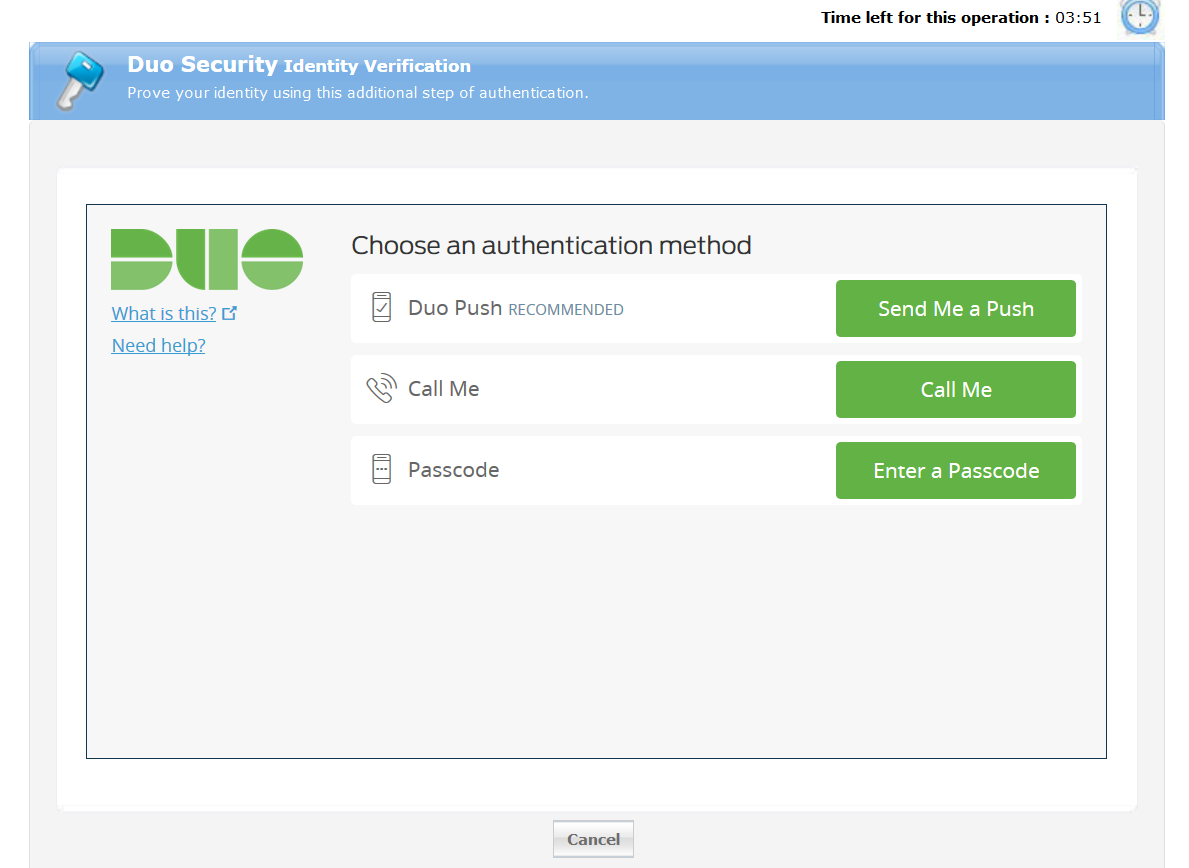Choose the Enter a Passcode button
This screenshot has width=1189, height=868.
pos(955,470)
